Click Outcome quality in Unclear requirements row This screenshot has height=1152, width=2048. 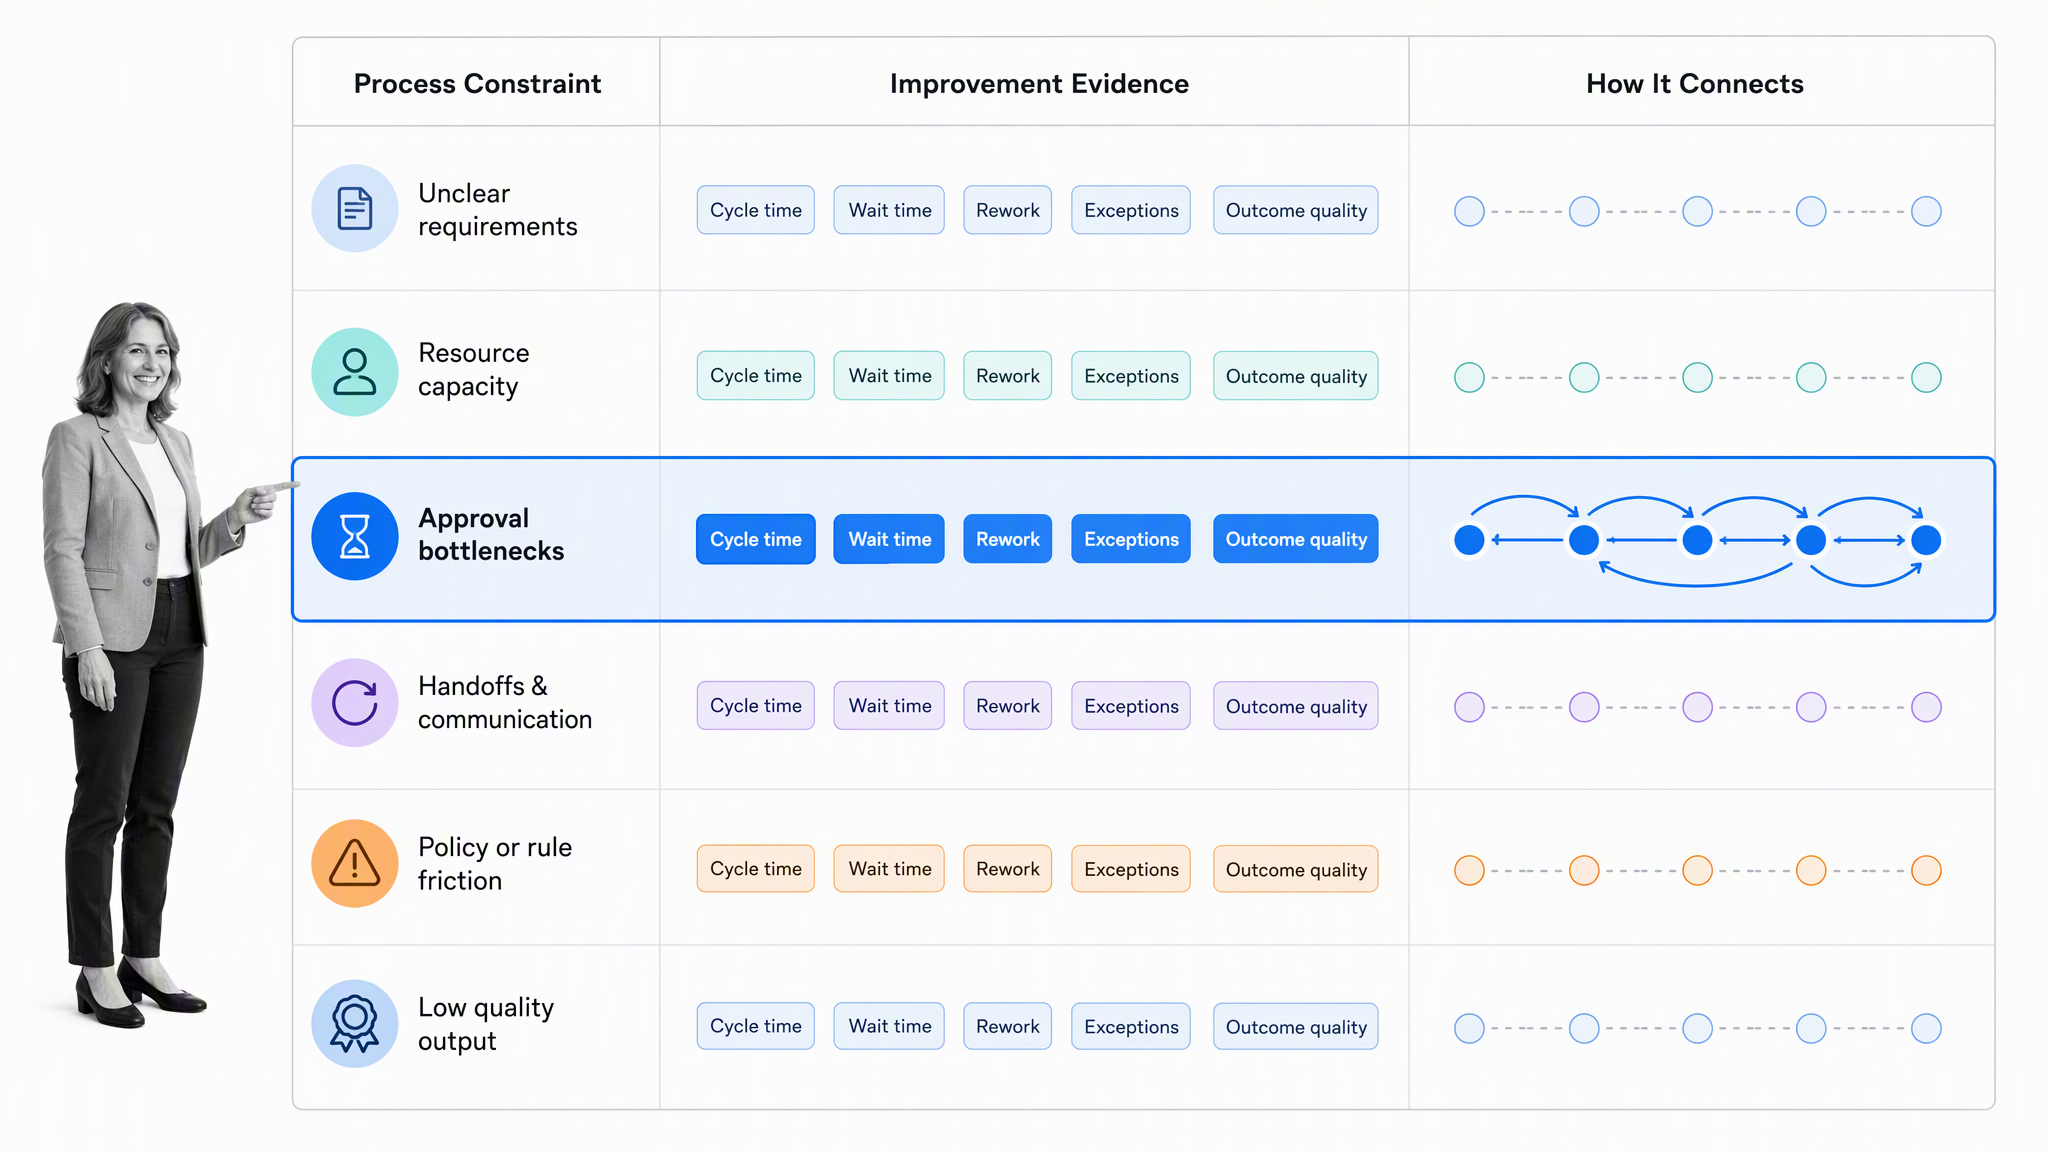1296,210
